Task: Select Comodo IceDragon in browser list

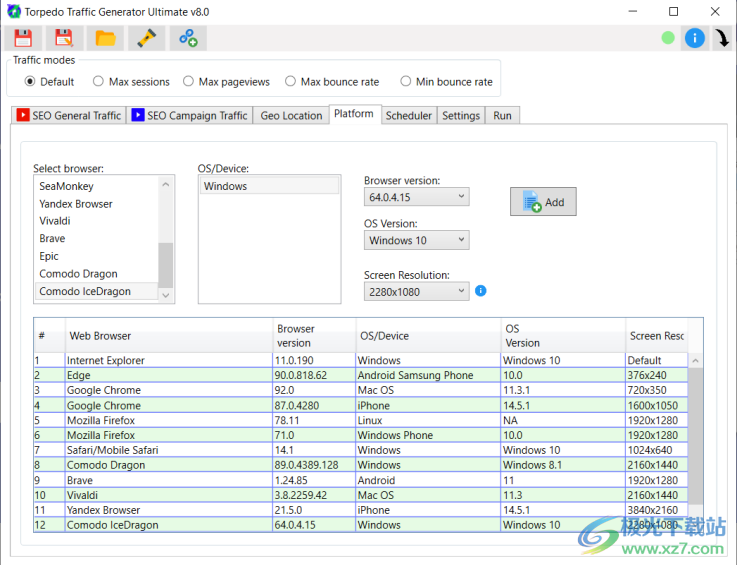Action: [97, 291]
